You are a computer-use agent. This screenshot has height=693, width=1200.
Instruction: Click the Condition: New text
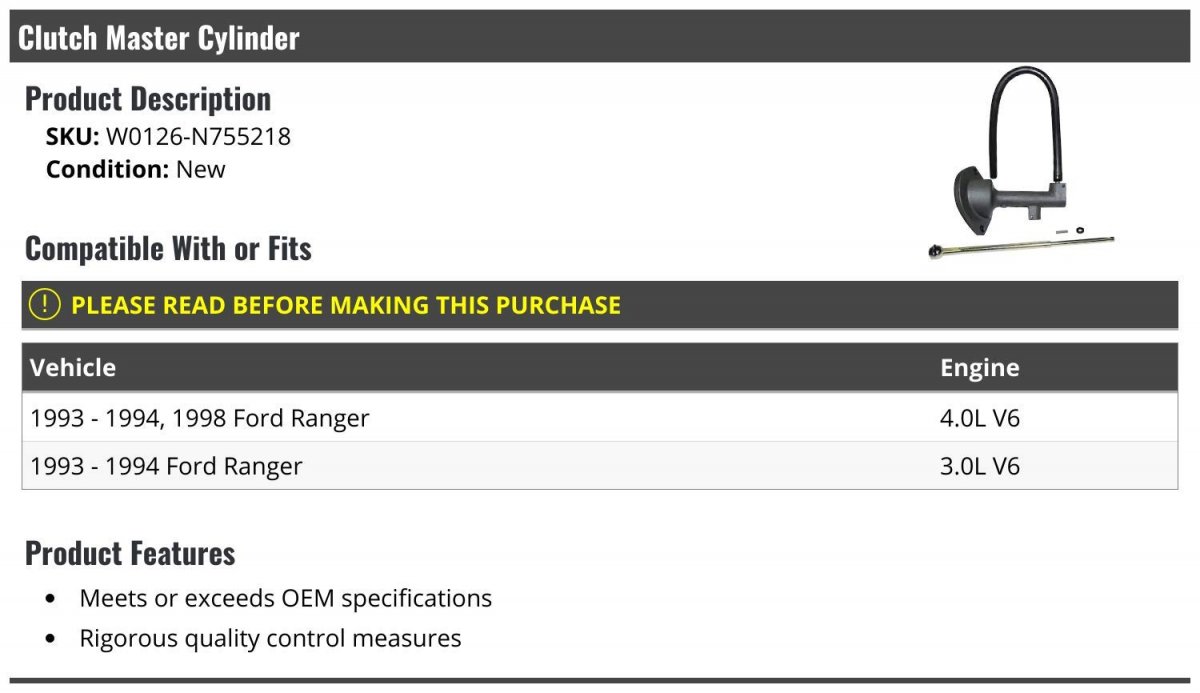pos(136,169)
